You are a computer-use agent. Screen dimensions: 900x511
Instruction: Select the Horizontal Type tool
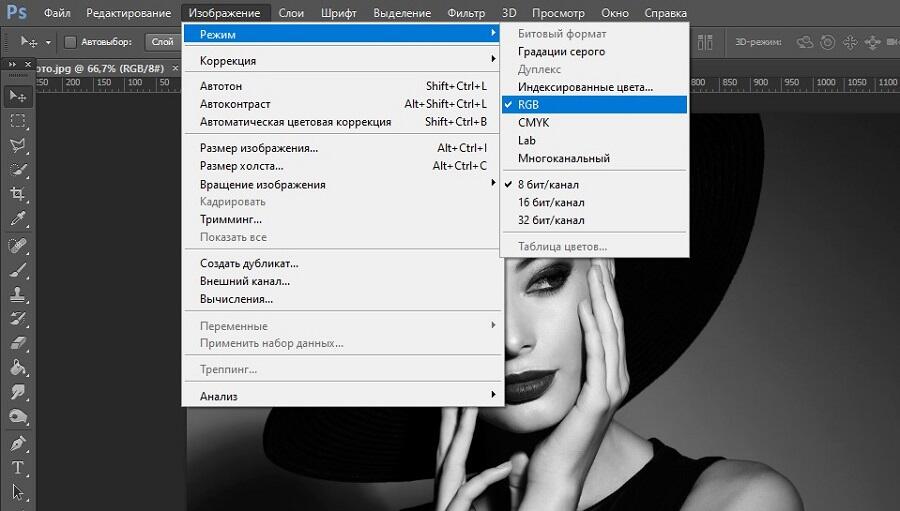[x=18, y=468]
